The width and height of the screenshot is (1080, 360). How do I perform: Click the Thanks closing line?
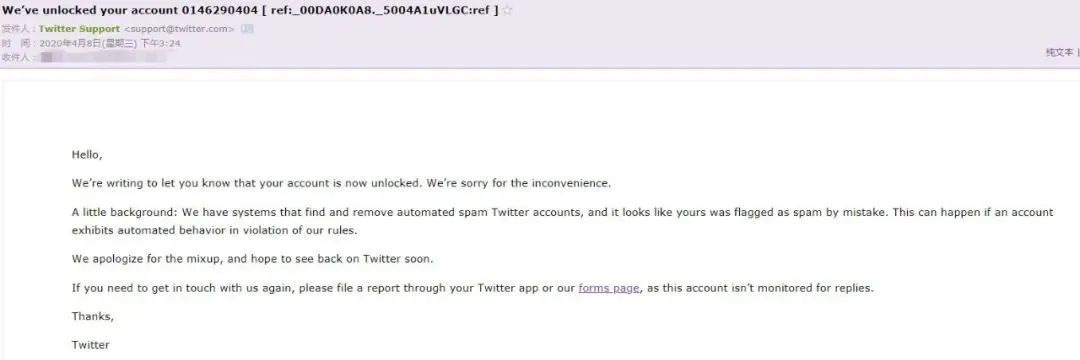tap(93, 317)
